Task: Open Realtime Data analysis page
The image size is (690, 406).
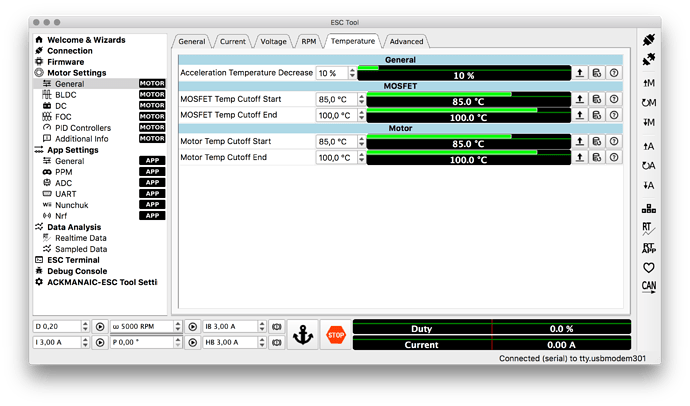Action: [81, 238]
